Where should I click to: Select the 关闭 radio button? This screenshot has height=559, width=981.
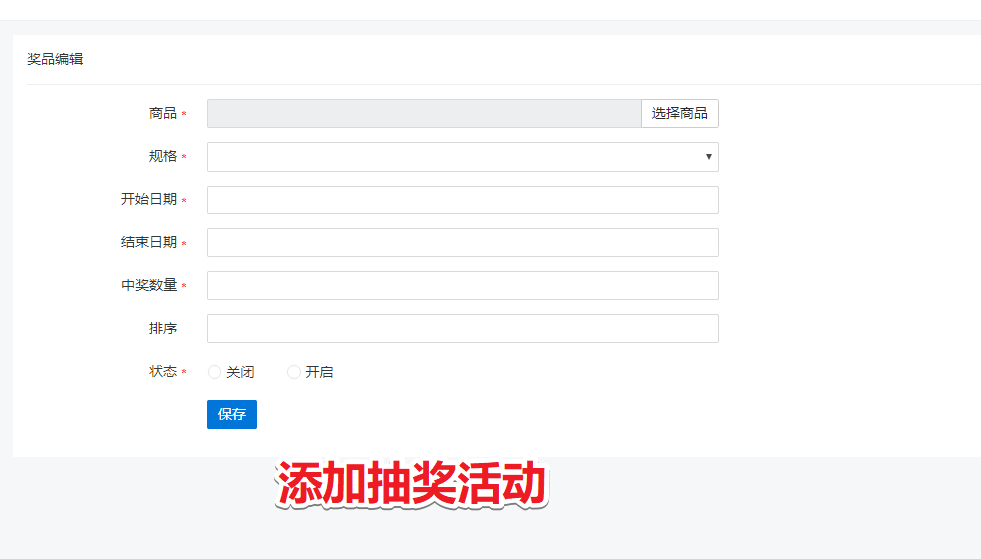215,372
